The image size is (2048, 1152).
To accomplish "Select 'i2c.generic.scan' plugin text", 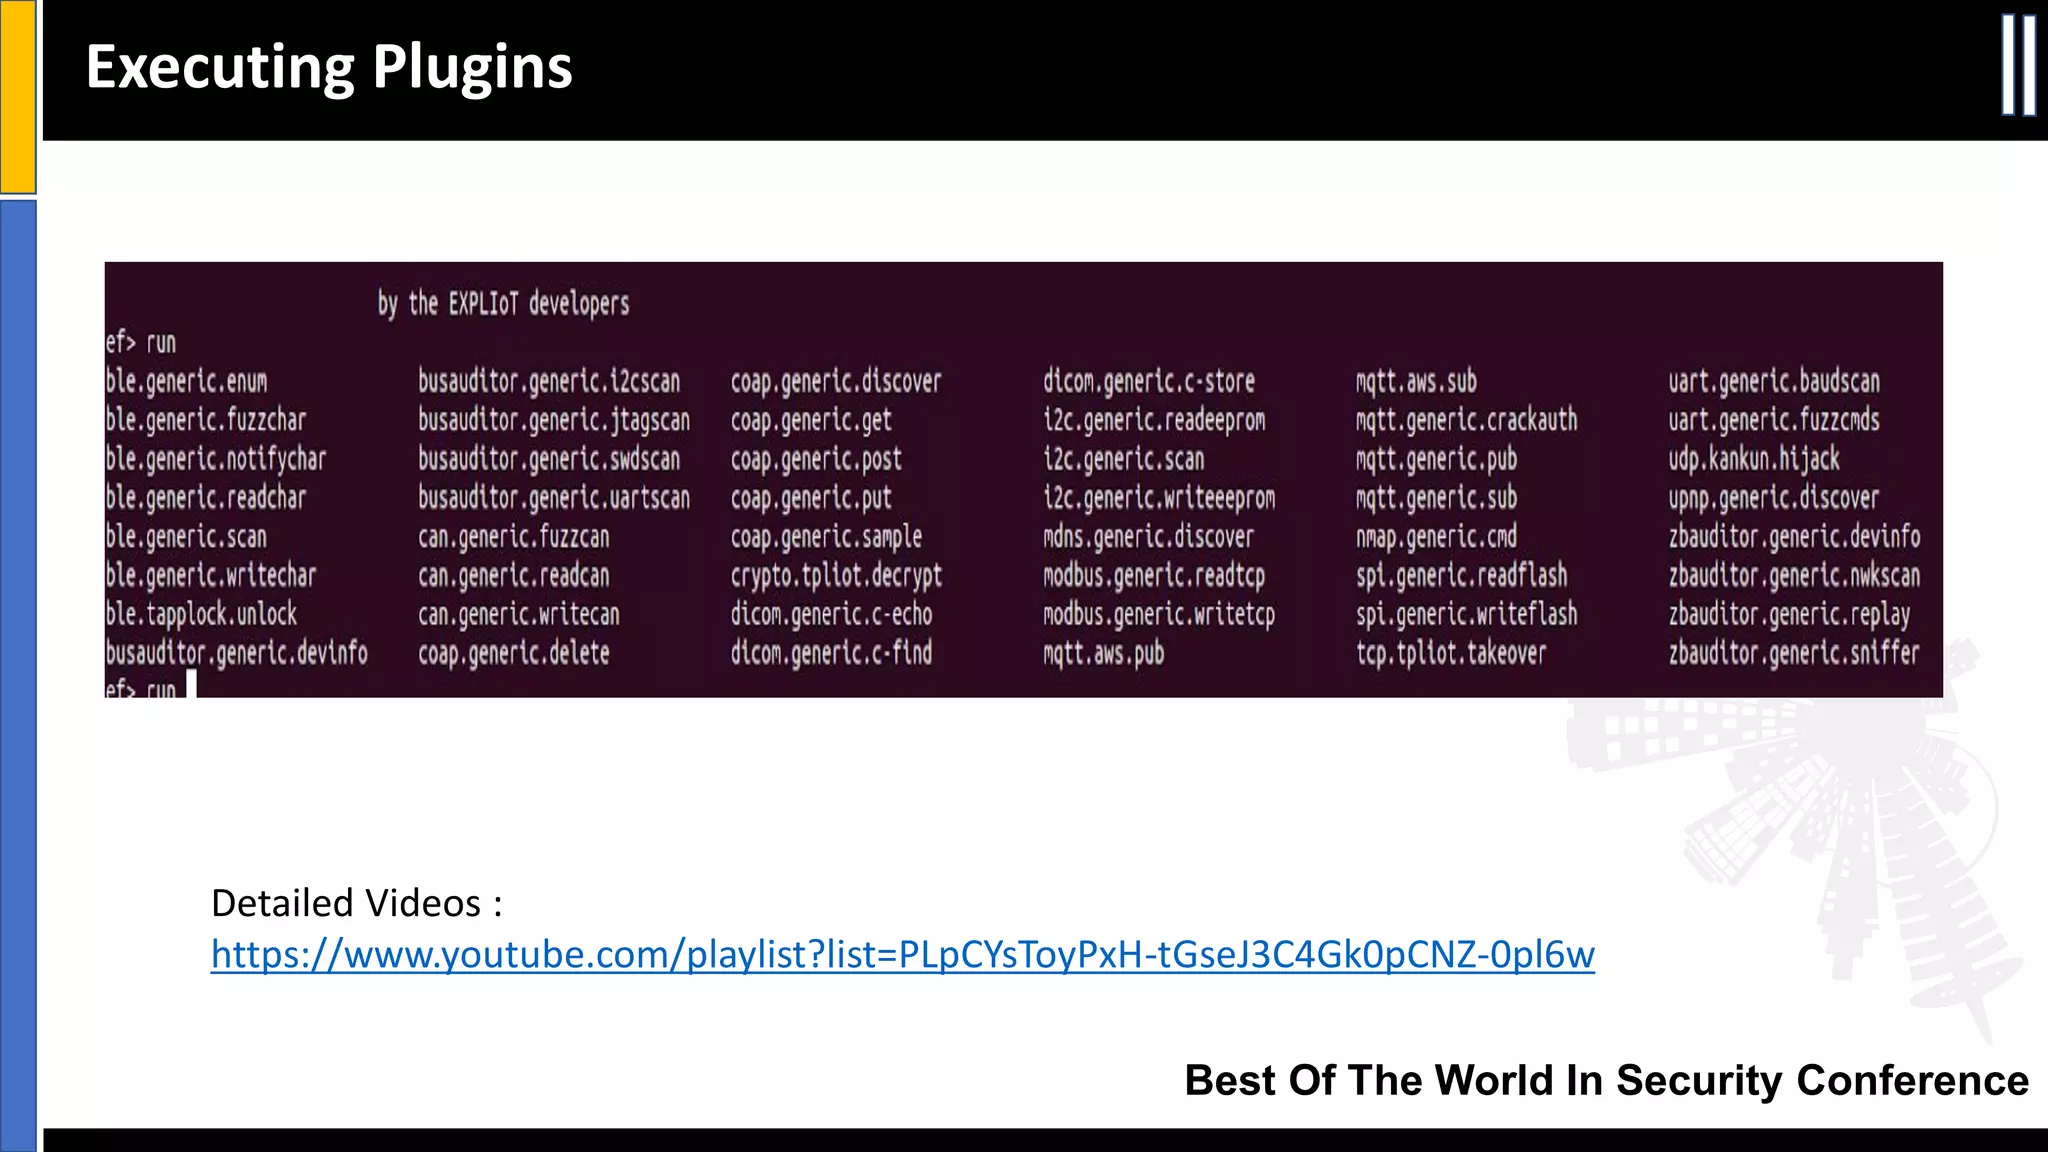I will tap(1124, 459).
